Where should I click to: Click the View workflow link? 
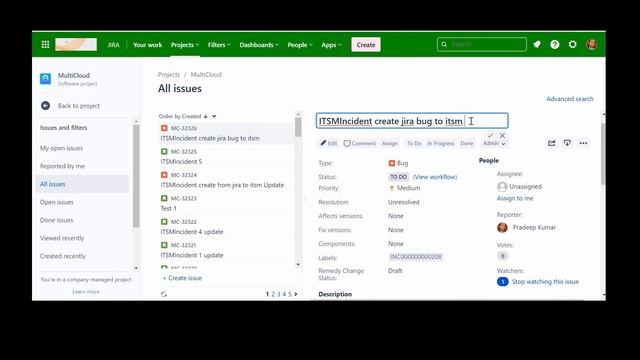(x=435, y=177)
